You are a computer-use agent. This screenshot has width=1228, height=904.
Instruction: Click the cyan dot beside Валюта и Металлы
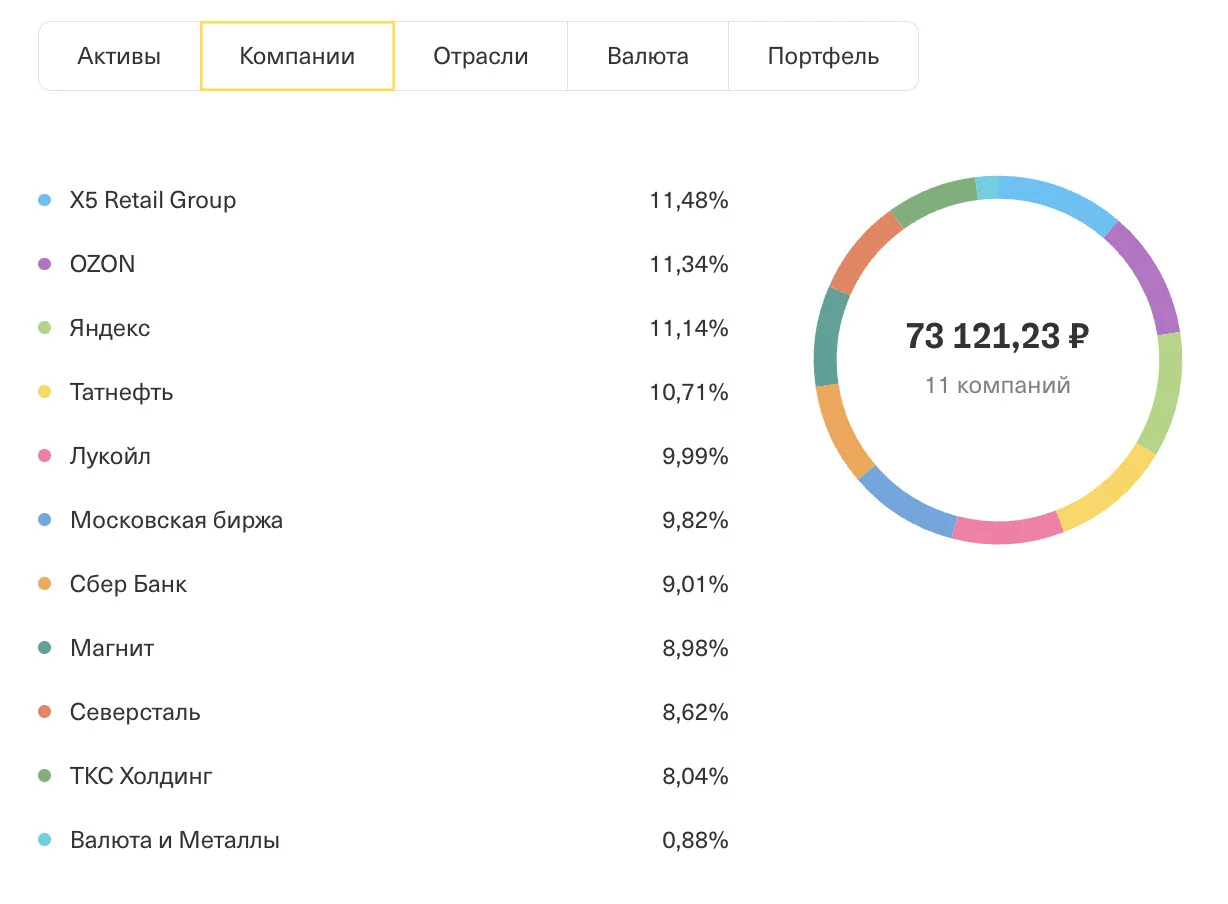coord(44,840)
